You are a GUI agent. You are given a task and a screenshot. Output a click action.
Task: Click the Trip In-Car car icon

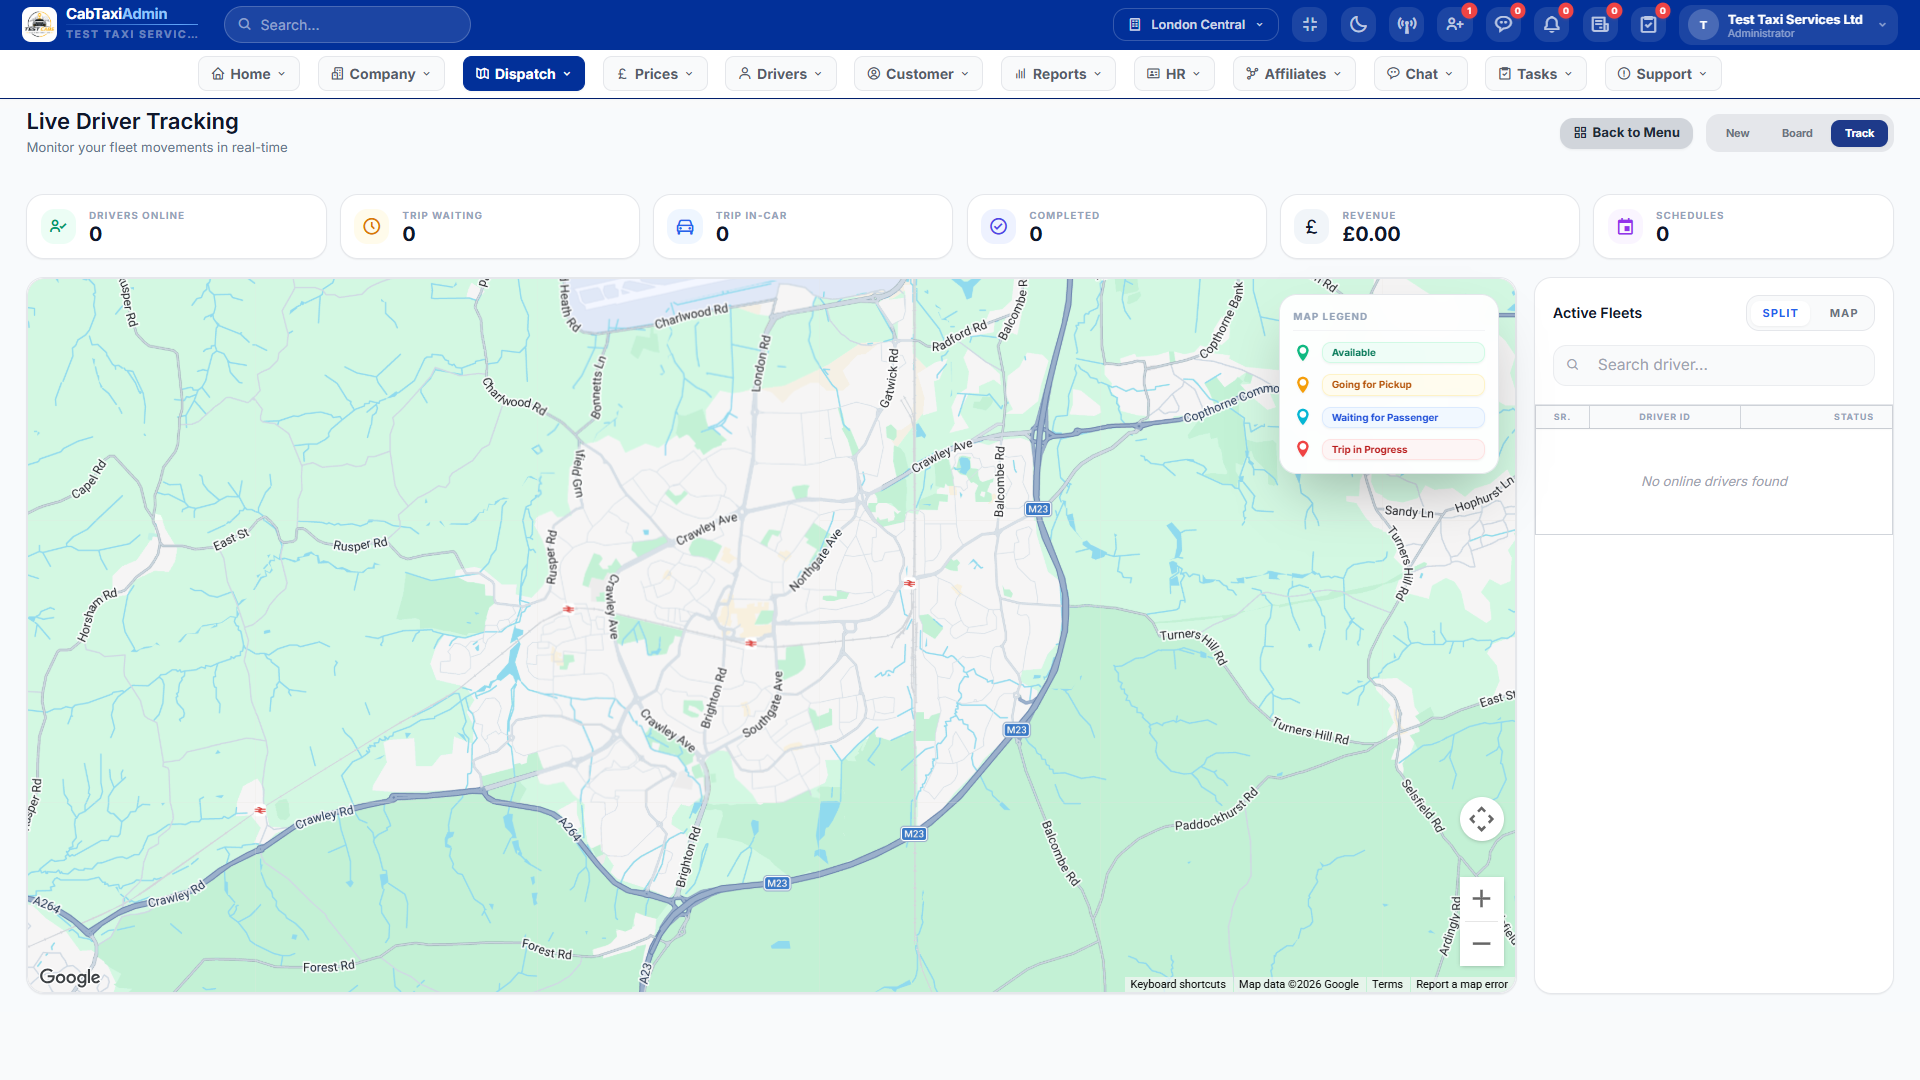pyautogui.click(x=685, y=226)
